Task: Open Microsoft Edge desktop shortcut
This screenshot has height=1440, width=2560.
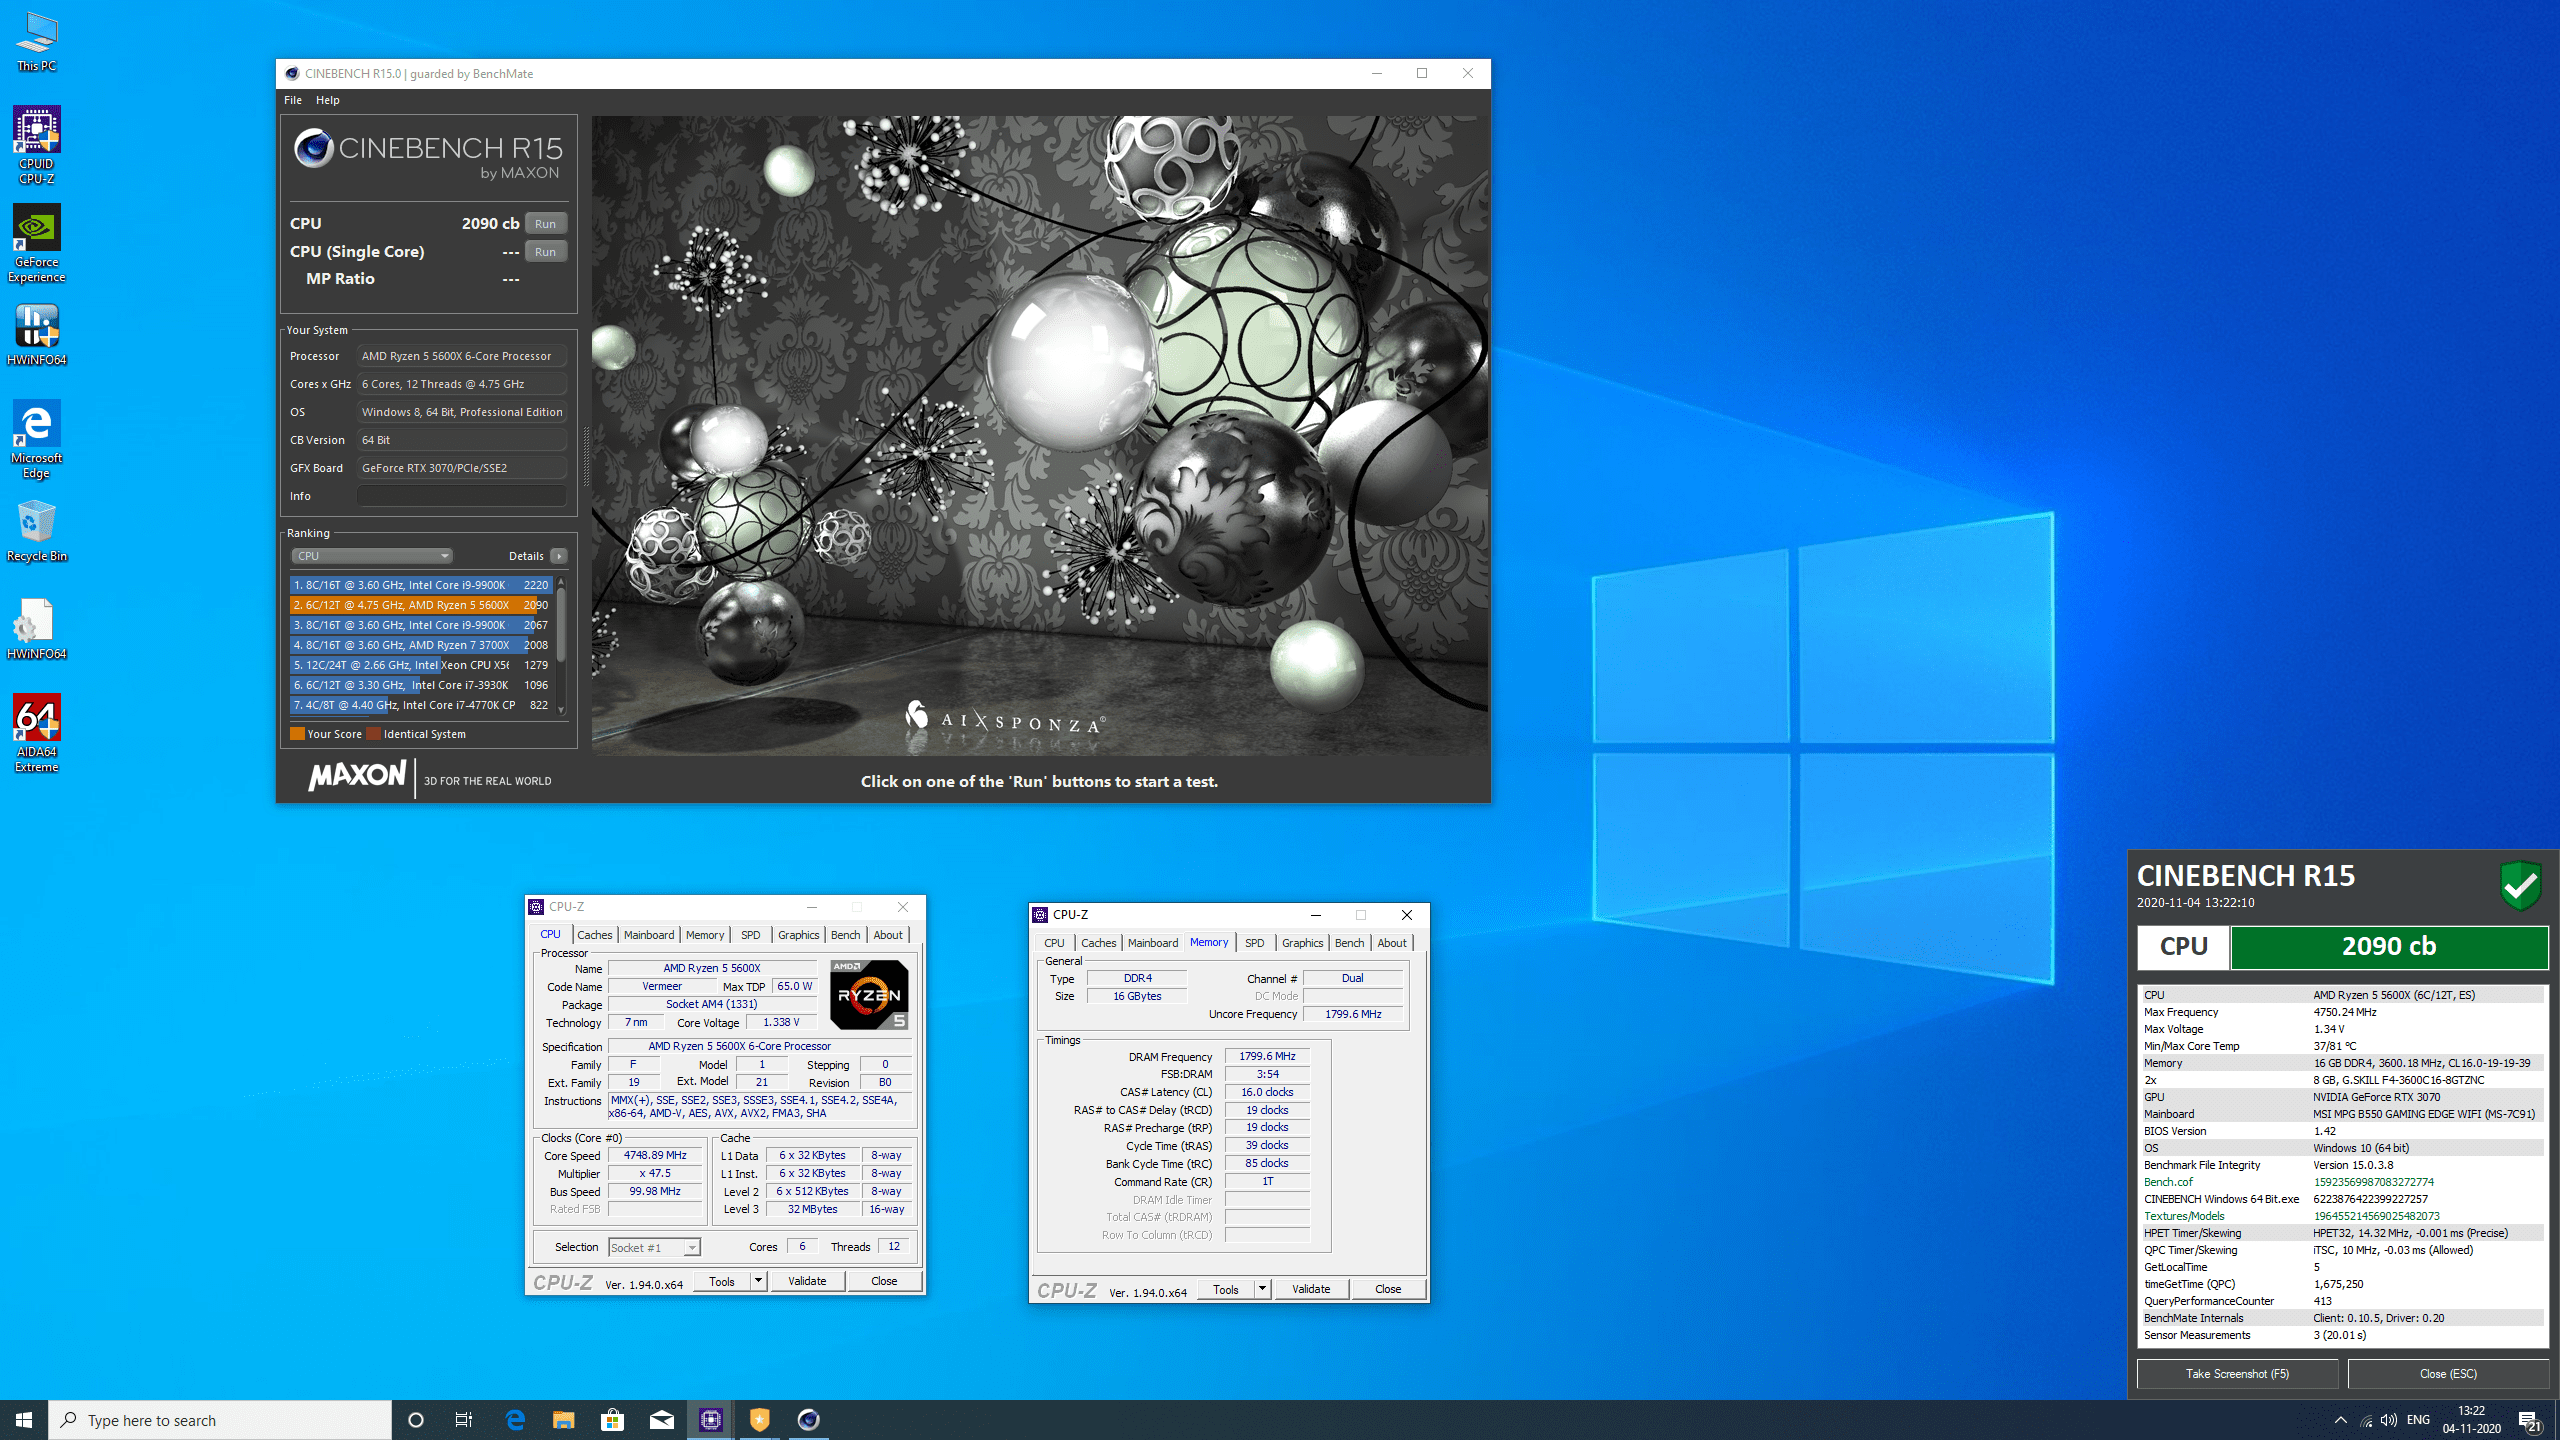Action: click(37, 440)
